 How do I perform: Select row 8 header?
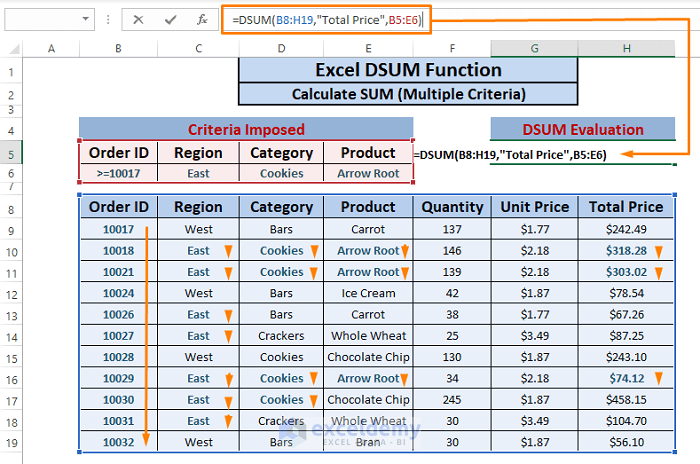coord(11,209)
